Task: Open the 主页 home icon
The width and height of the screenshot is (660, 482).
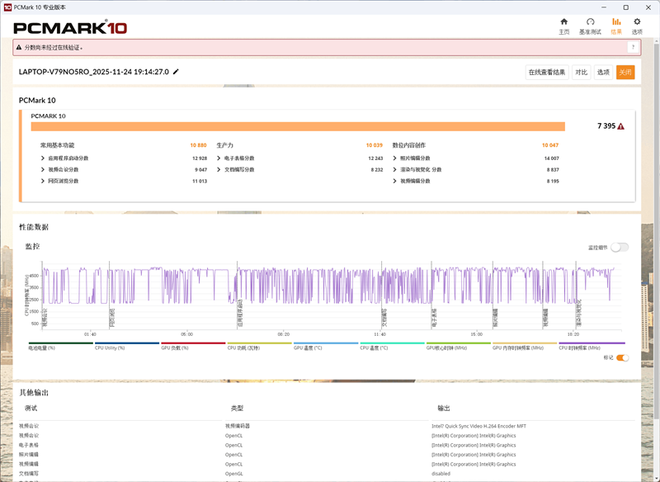Action: 564,25
